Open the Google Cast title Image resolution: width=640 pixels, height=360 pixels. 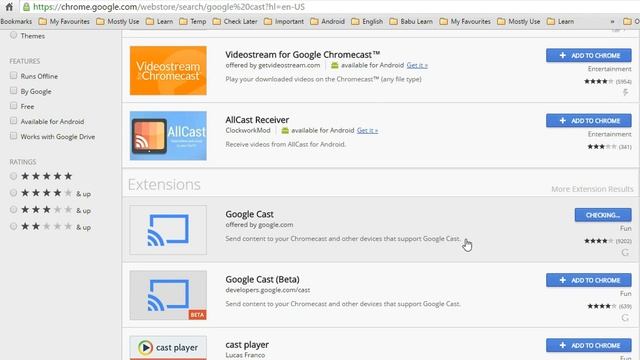point(249,214)
